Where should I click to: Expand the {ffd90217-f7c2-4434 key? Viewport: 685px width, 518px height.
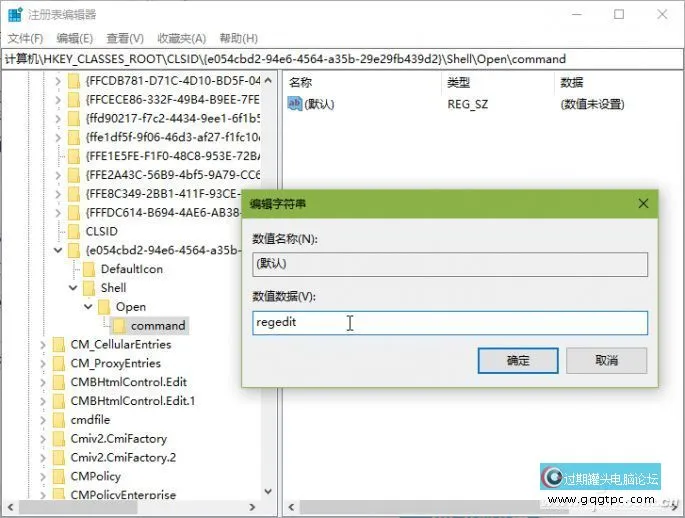click(58, 118)
